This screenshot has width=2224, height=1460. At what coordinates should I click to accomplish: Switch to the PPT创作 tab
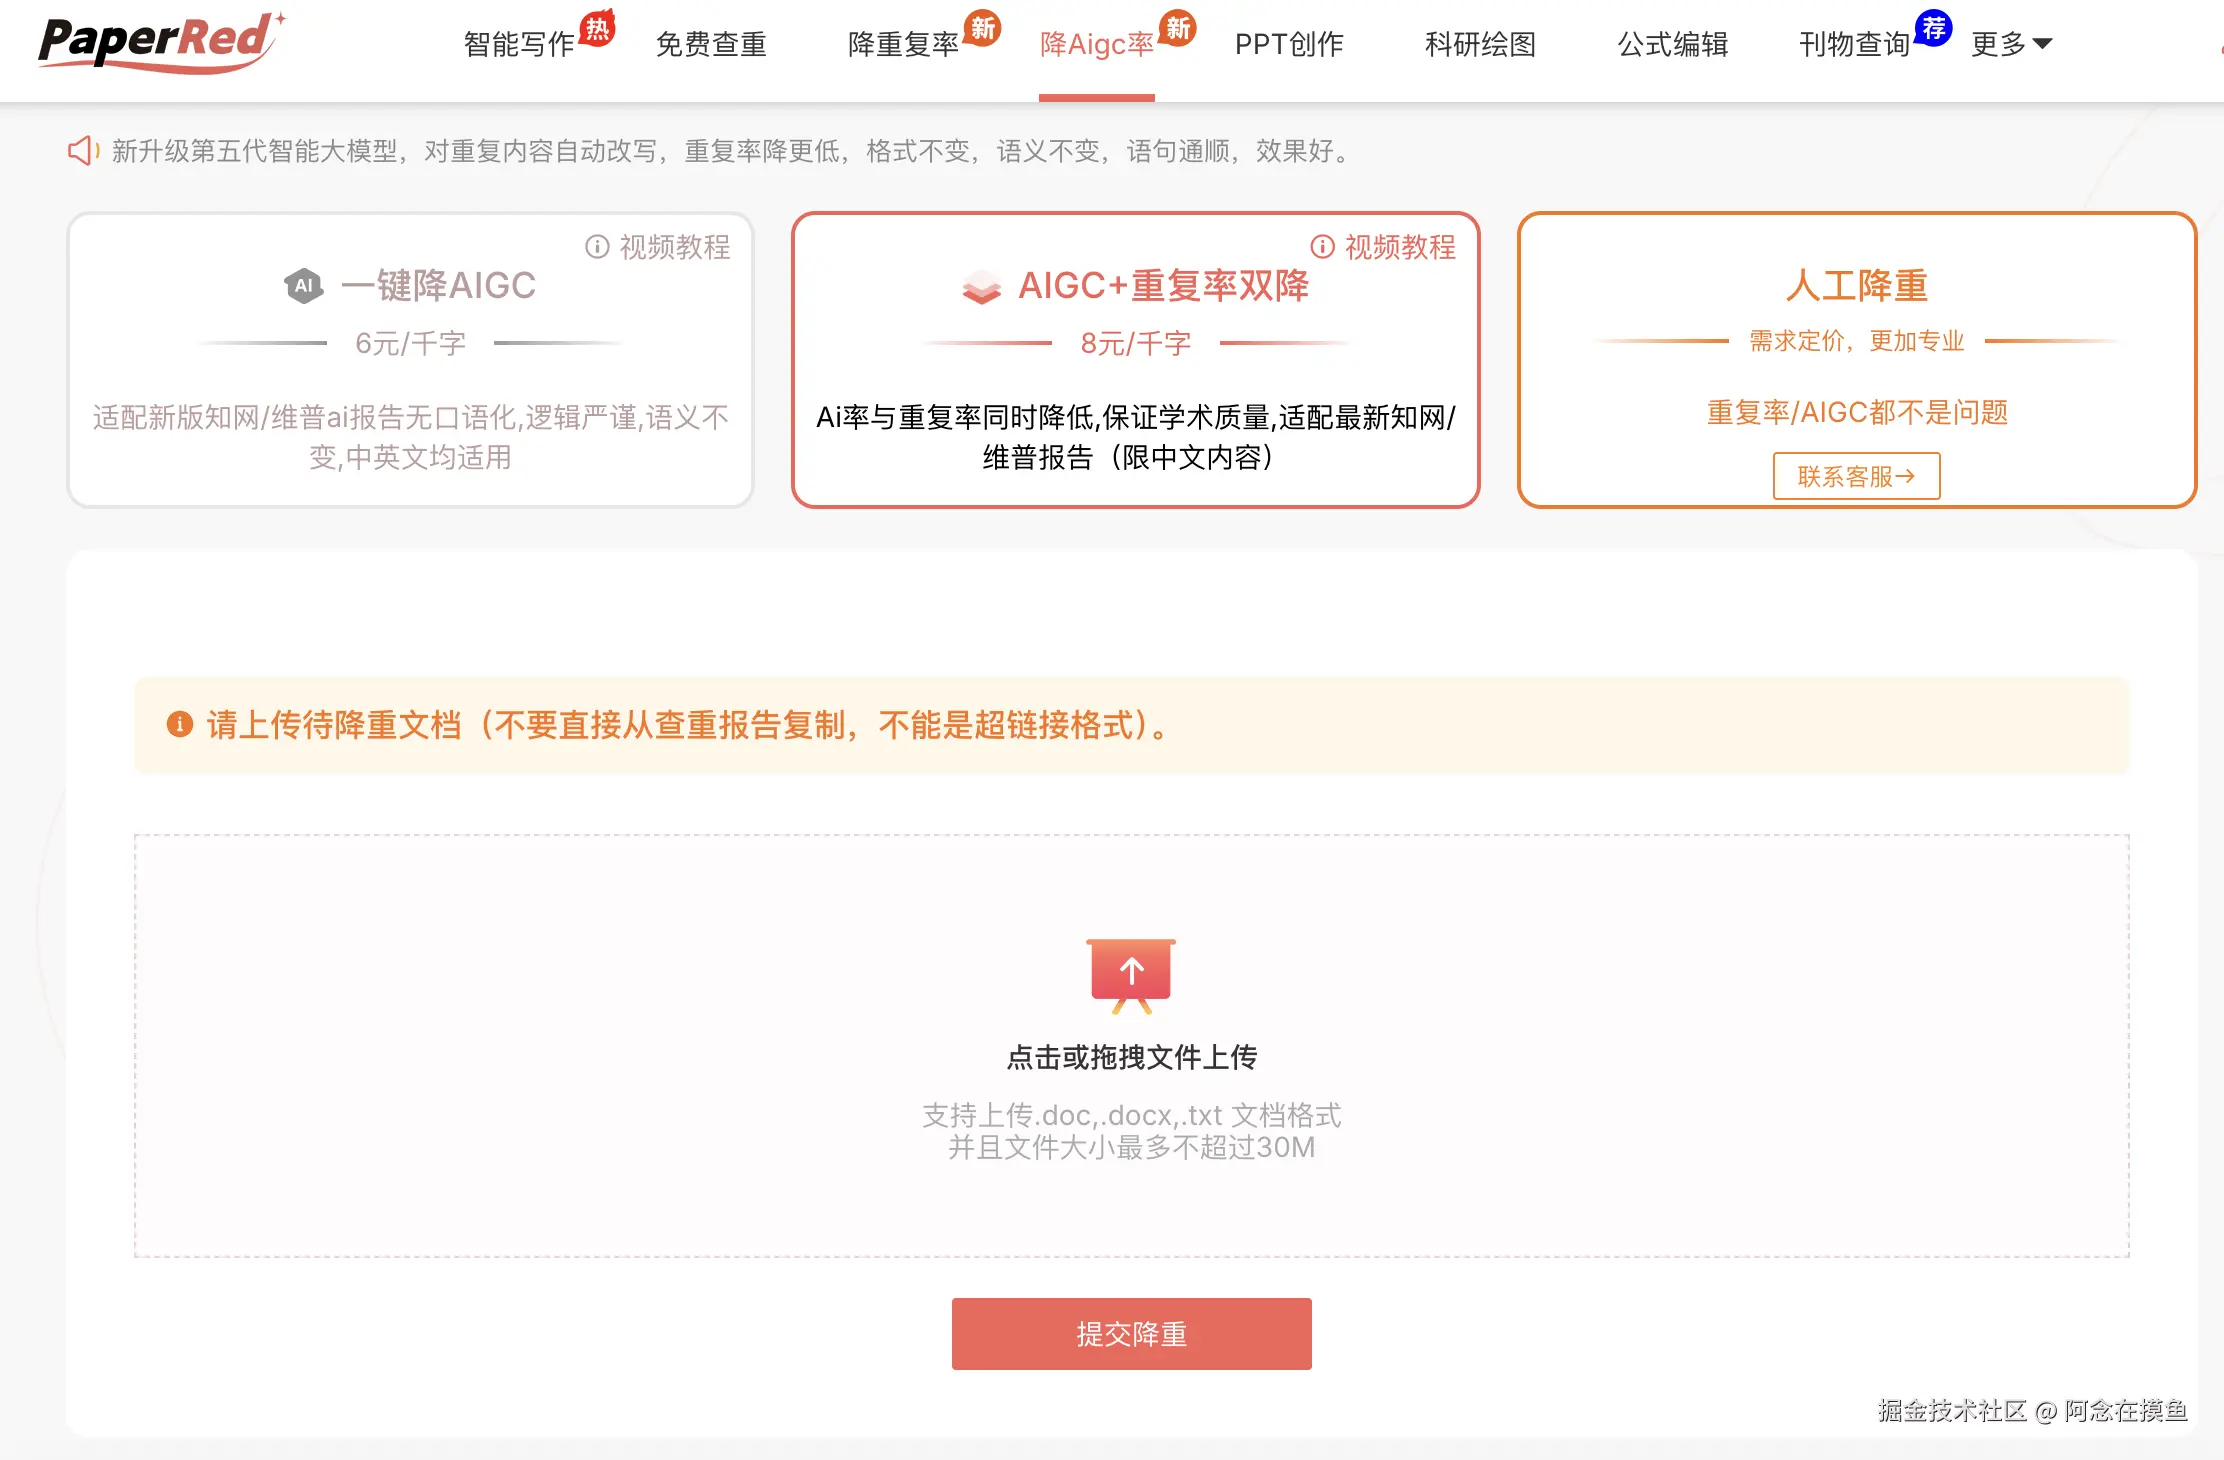coord(1289,44)
